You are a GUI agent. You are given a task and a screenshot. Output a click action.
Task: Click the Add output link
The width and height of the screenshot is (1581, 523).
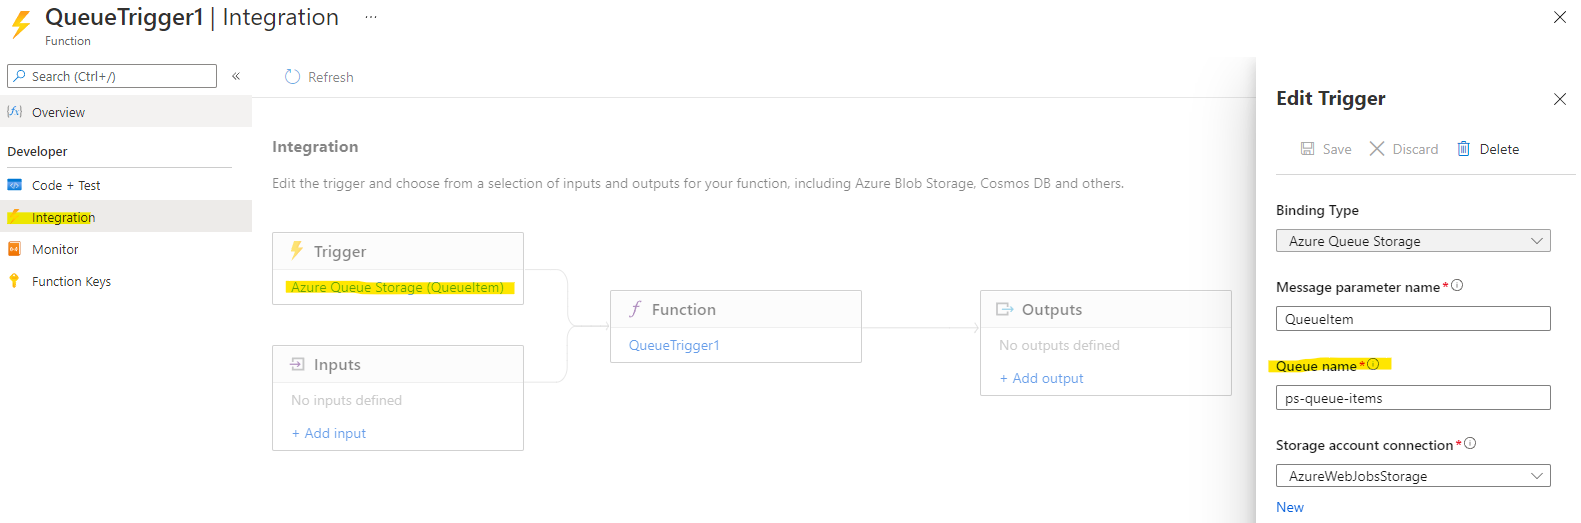click(1041, 378)
